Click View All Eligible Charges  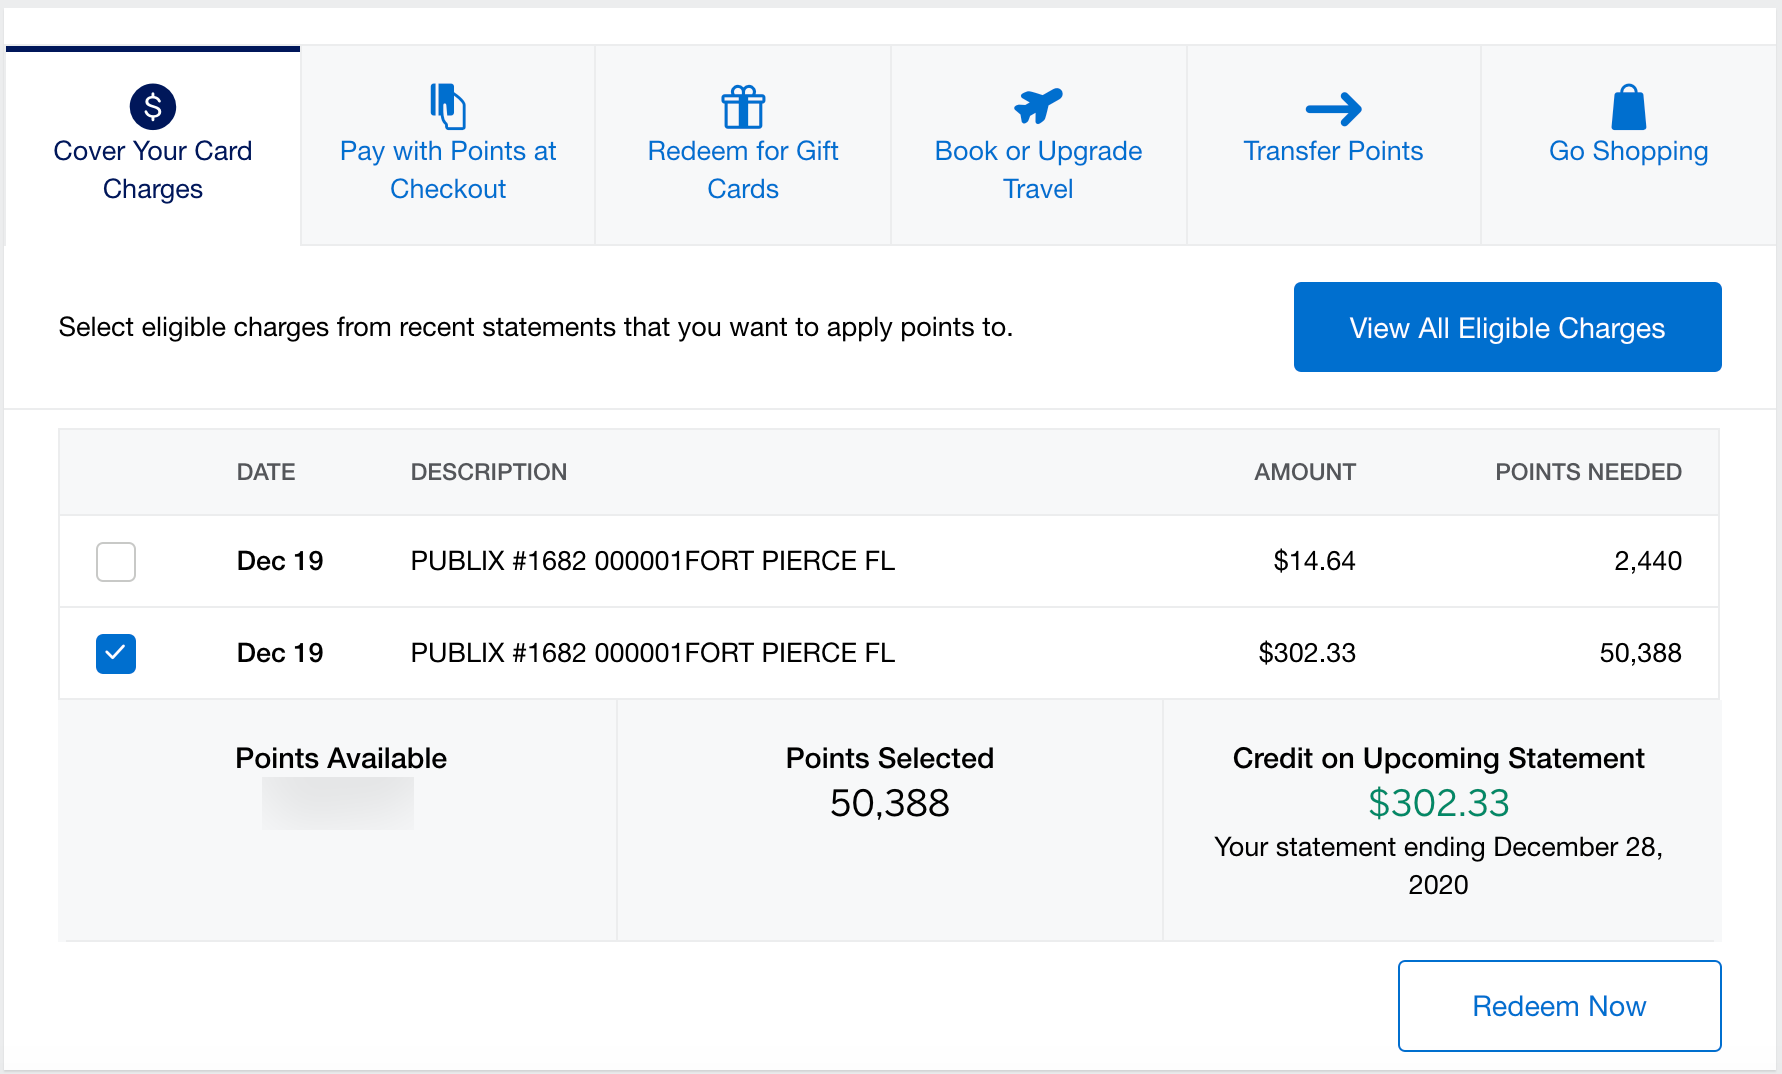point(1506,327)
